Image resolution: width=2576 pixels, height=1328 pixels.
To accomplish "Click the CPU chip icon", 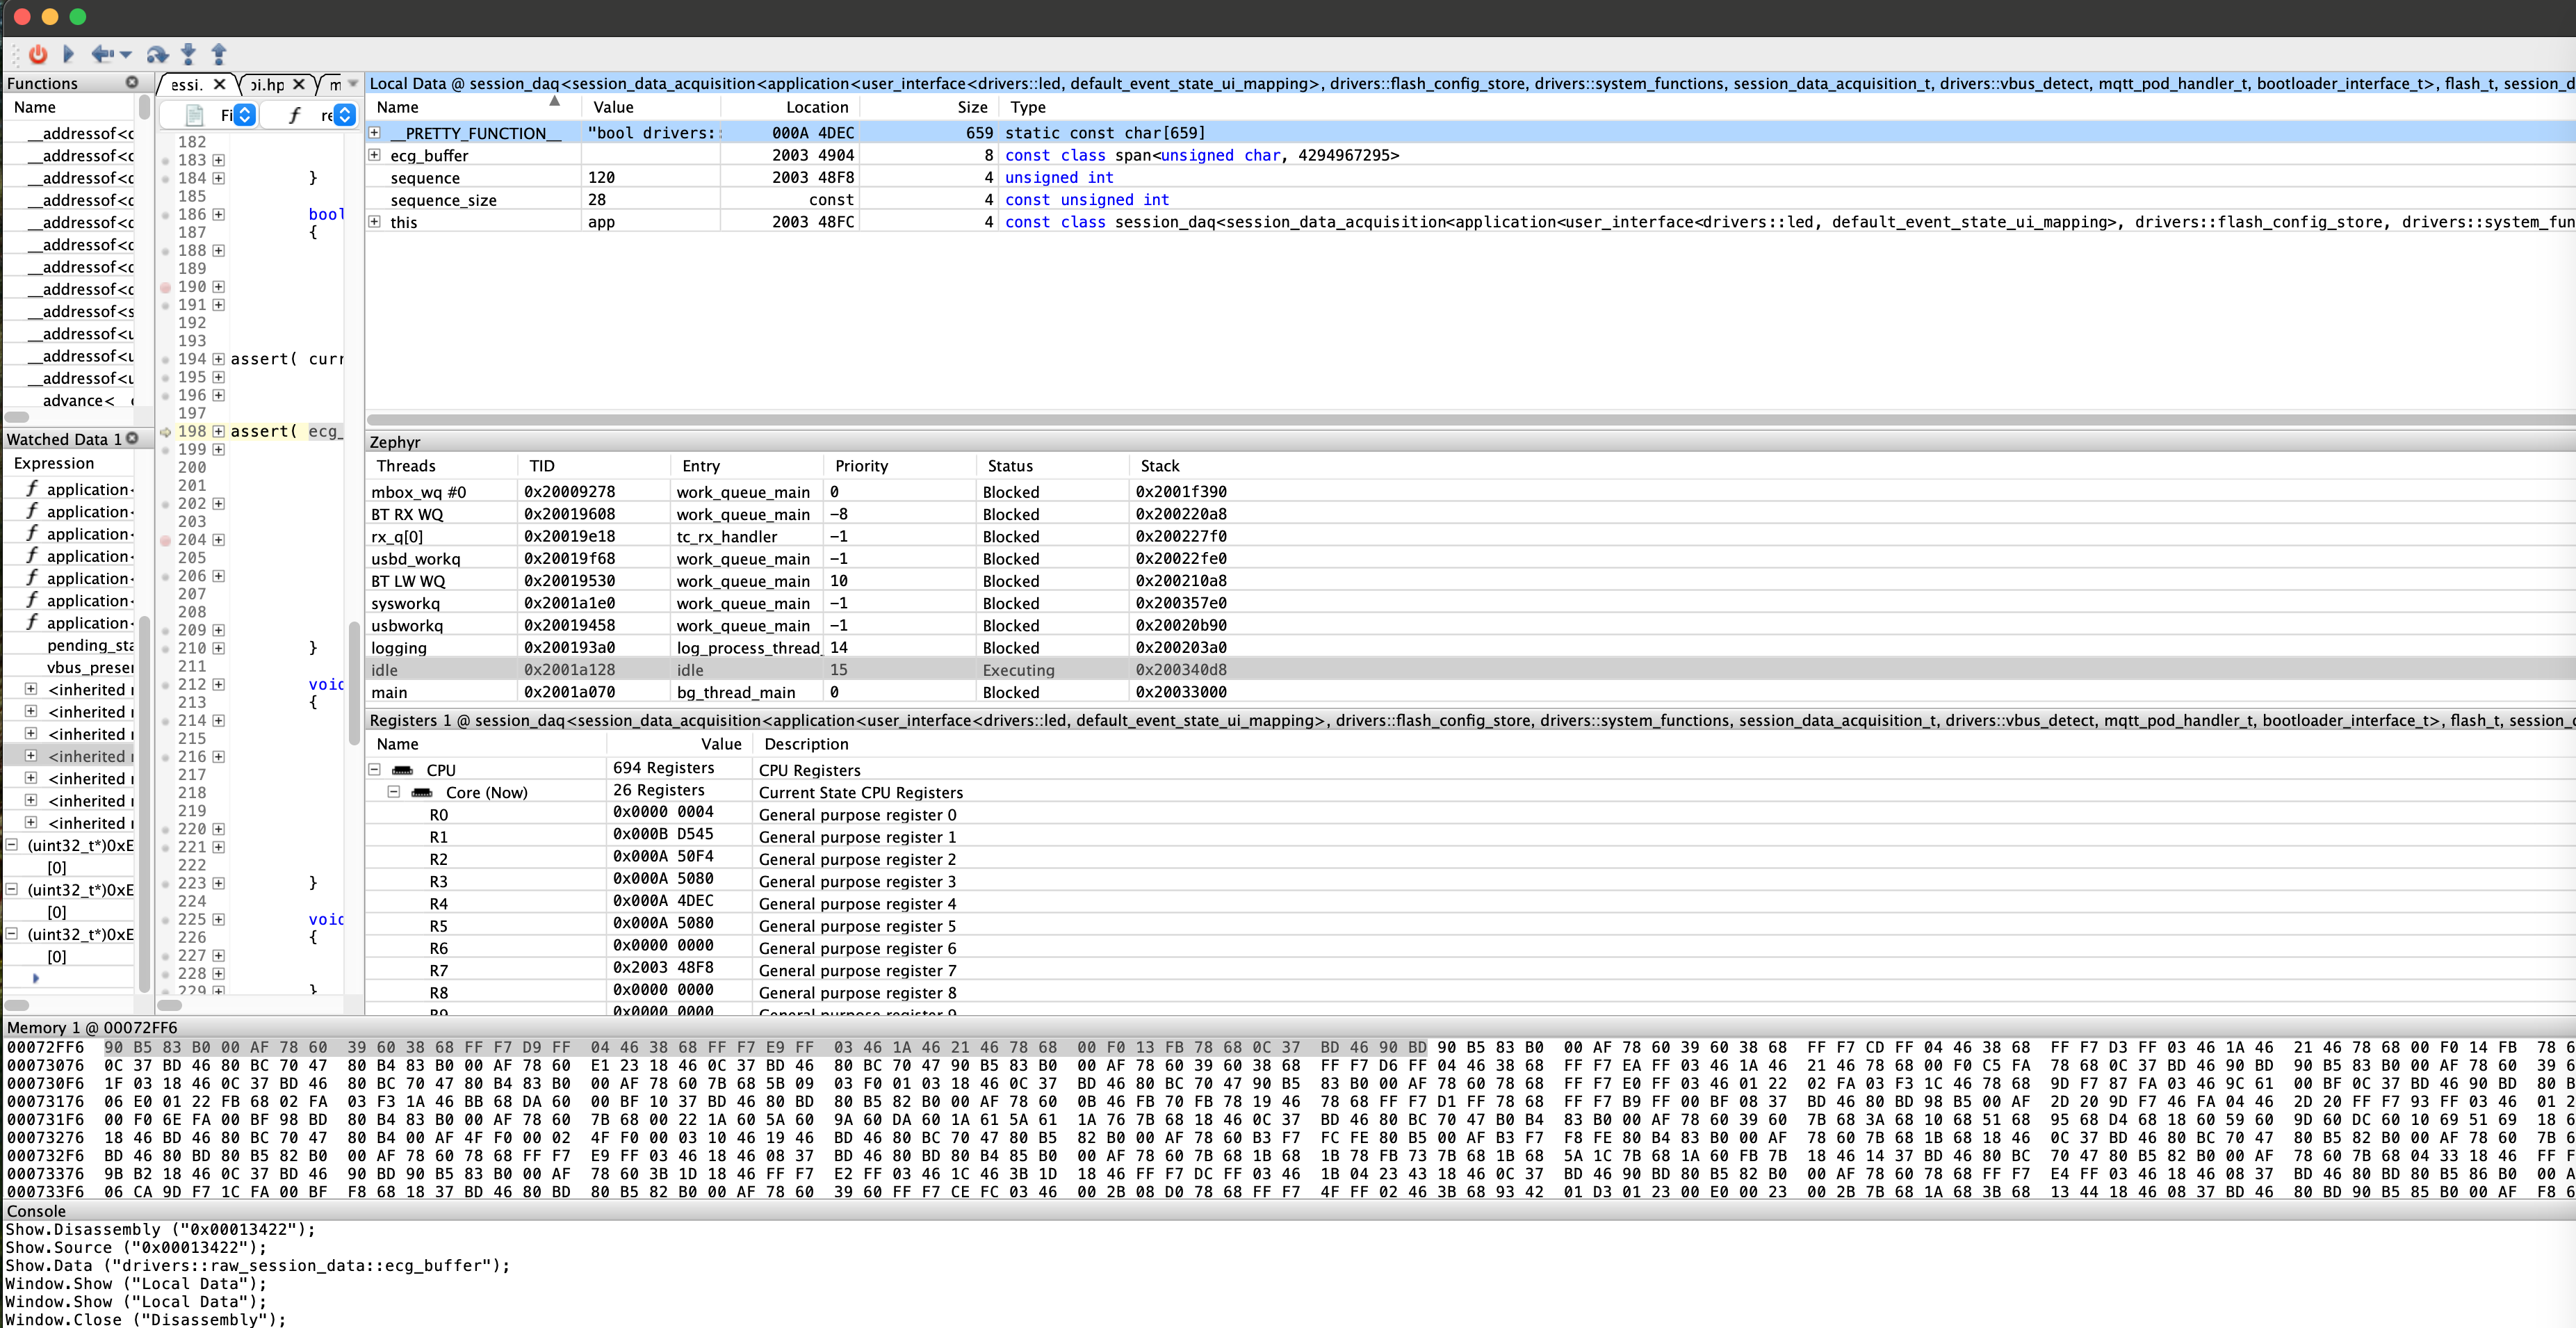I will point(403,770).
